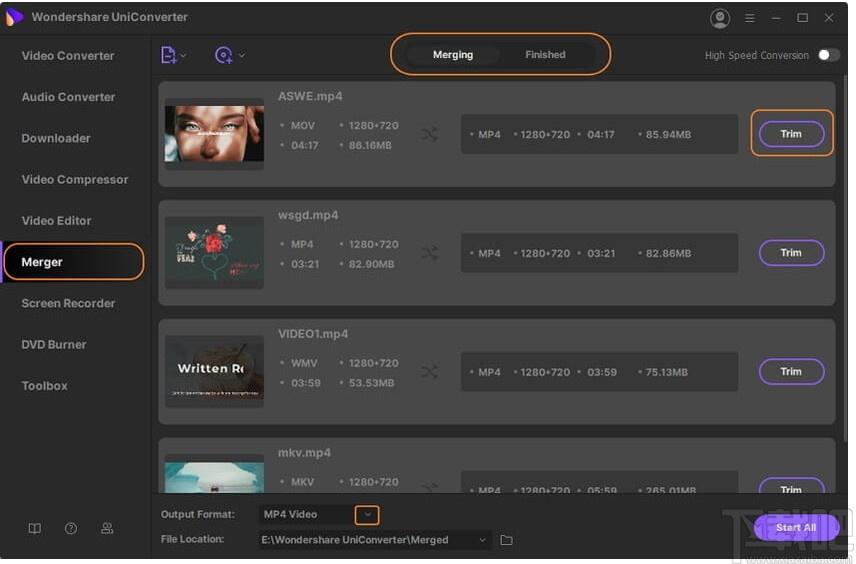Expand the Load DVD dropdown arrow
This screenshot has width=856, height=564.
(242, 55)
